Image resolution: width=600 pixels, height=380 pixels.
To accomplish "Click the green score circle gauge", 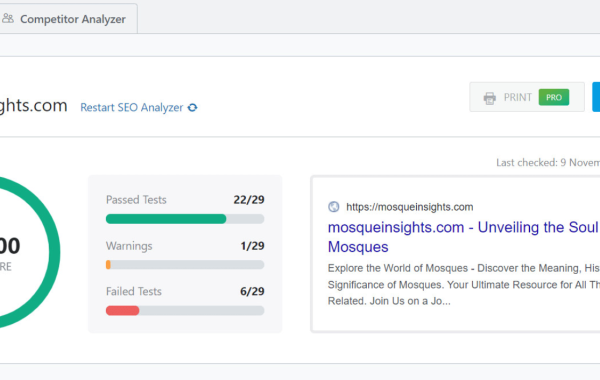I will click(30, 252).
